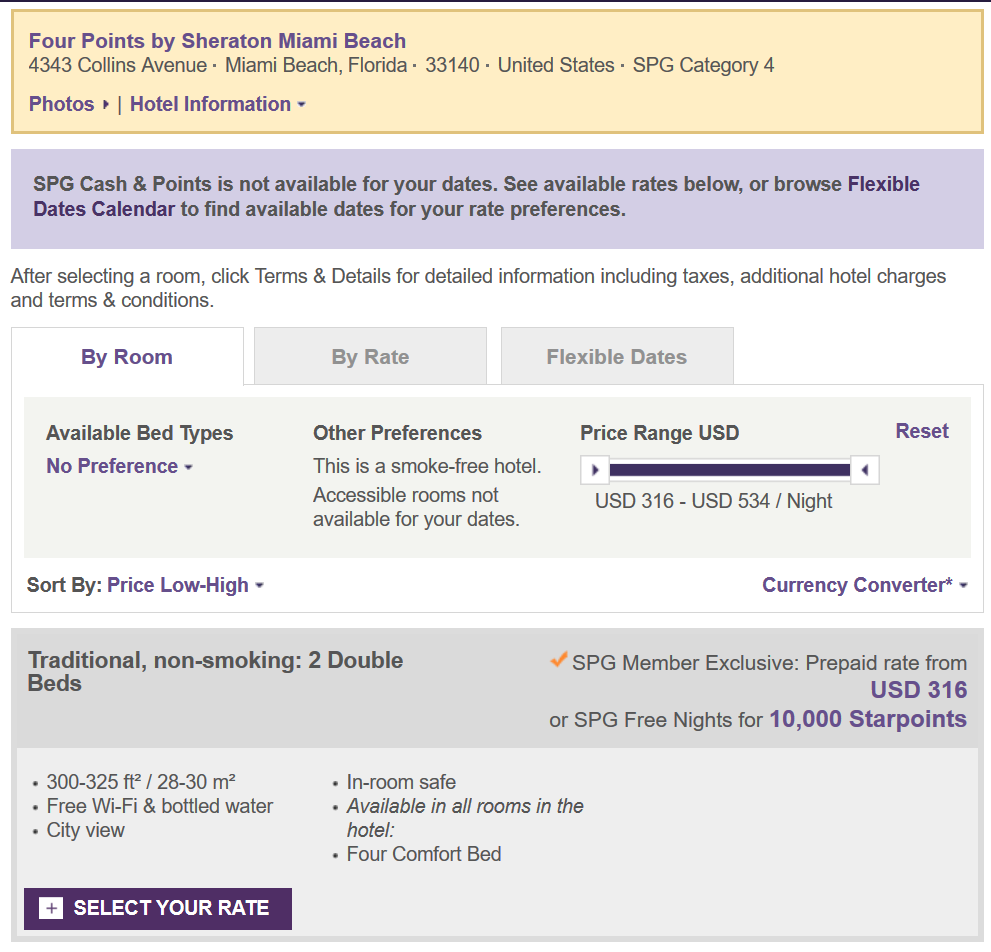Switch to the By Rate tab
Viewport: 991px width, 952px height.
(x=370, y=357)
